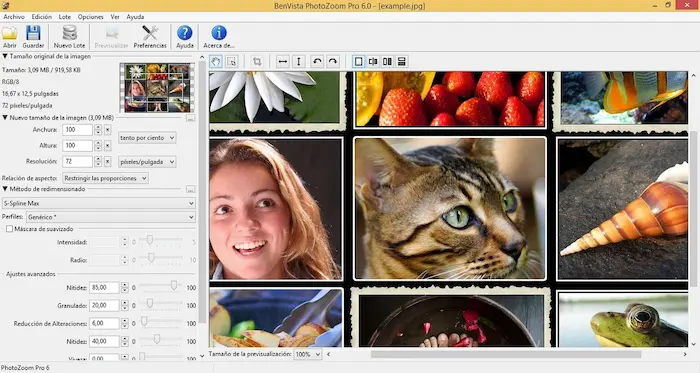This screenshot has width=700, height=373.
Task: Click the left panel vertical scrollbar
Action: pyautogui.click(x=202, y=192)
